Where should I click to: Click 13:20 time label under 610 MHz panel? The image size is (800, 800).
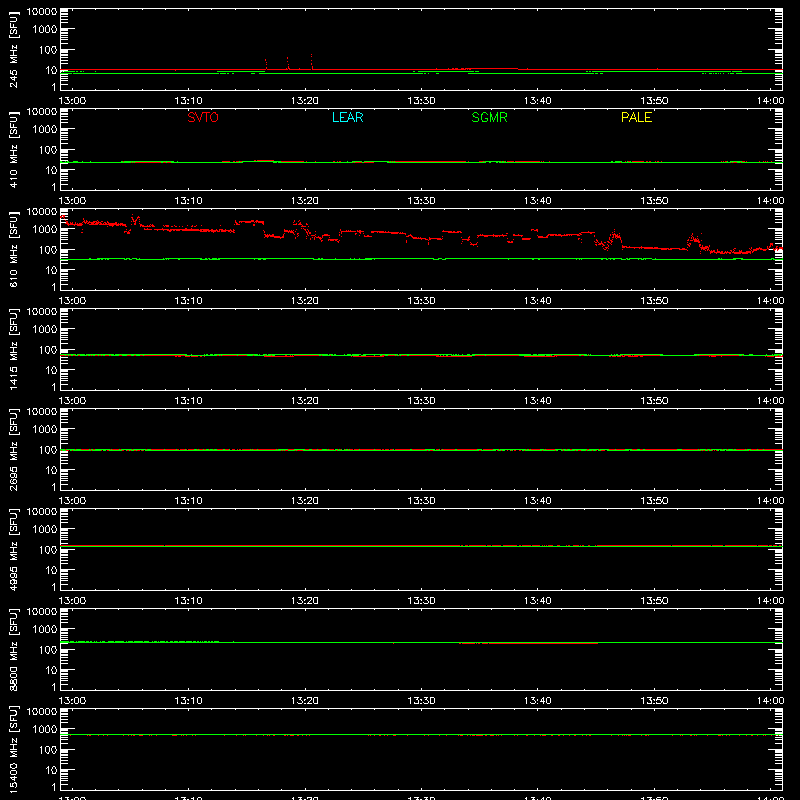[x=305, y=301]
